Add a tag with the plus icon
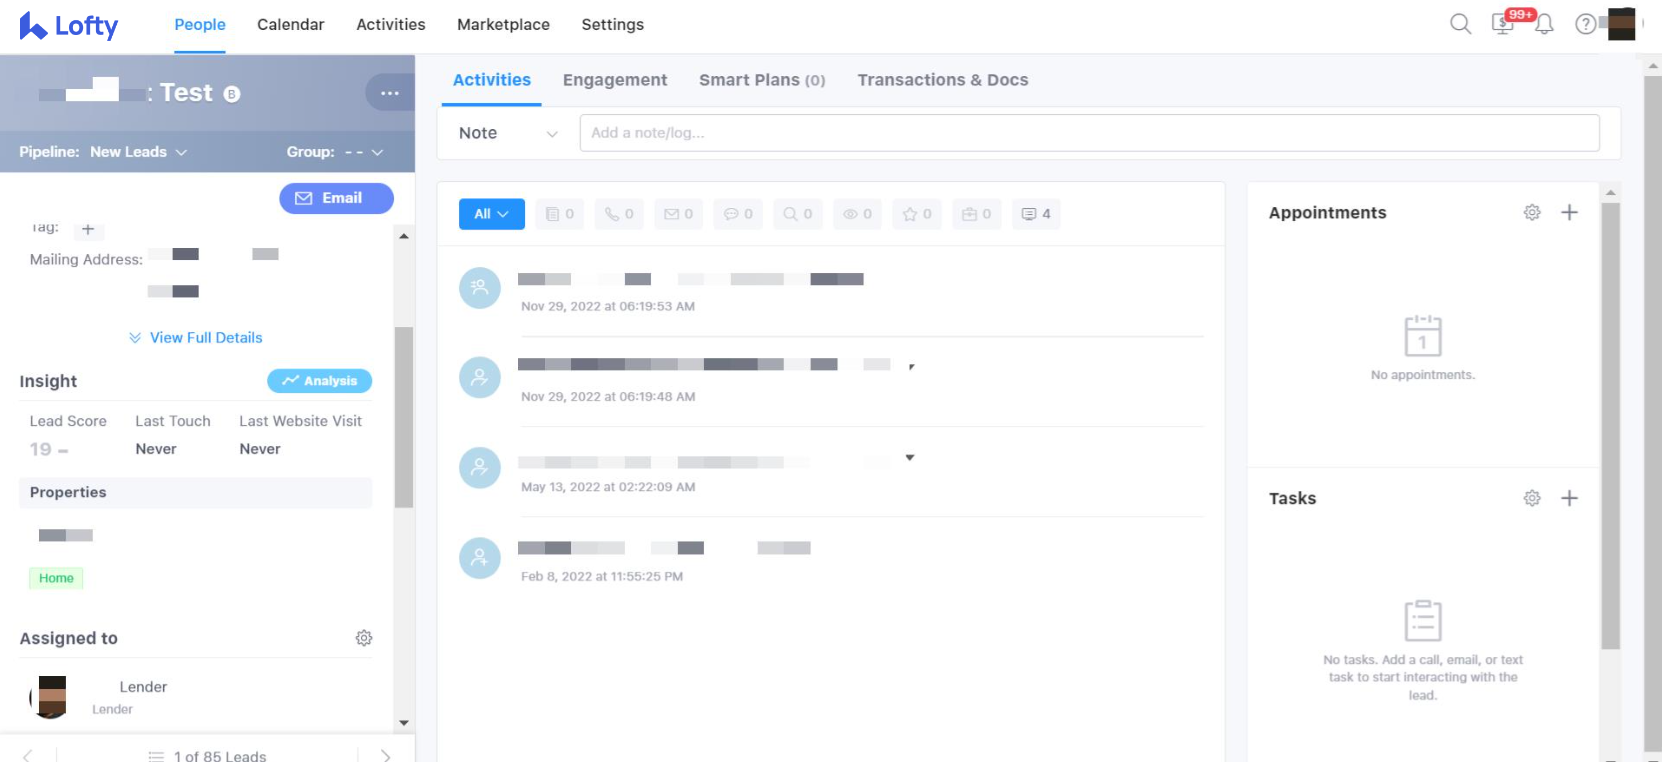1667x767 pixels. pos(88,230)
